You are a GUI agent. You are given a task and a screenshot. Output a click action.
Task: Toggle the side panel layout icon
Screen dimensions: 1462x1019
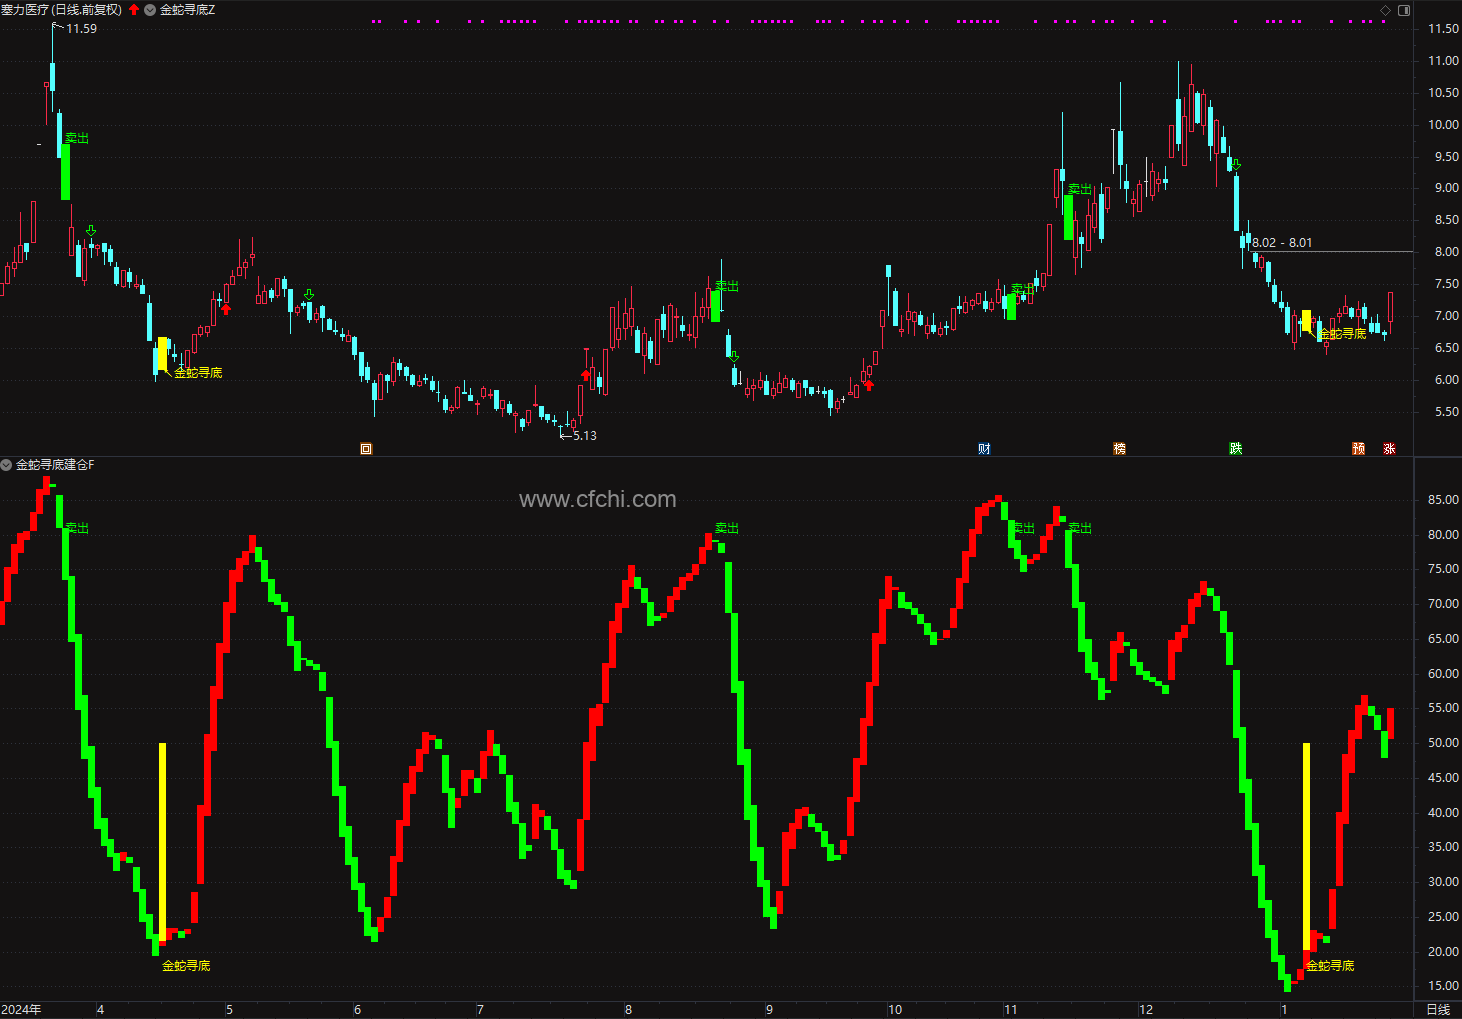1403,10
